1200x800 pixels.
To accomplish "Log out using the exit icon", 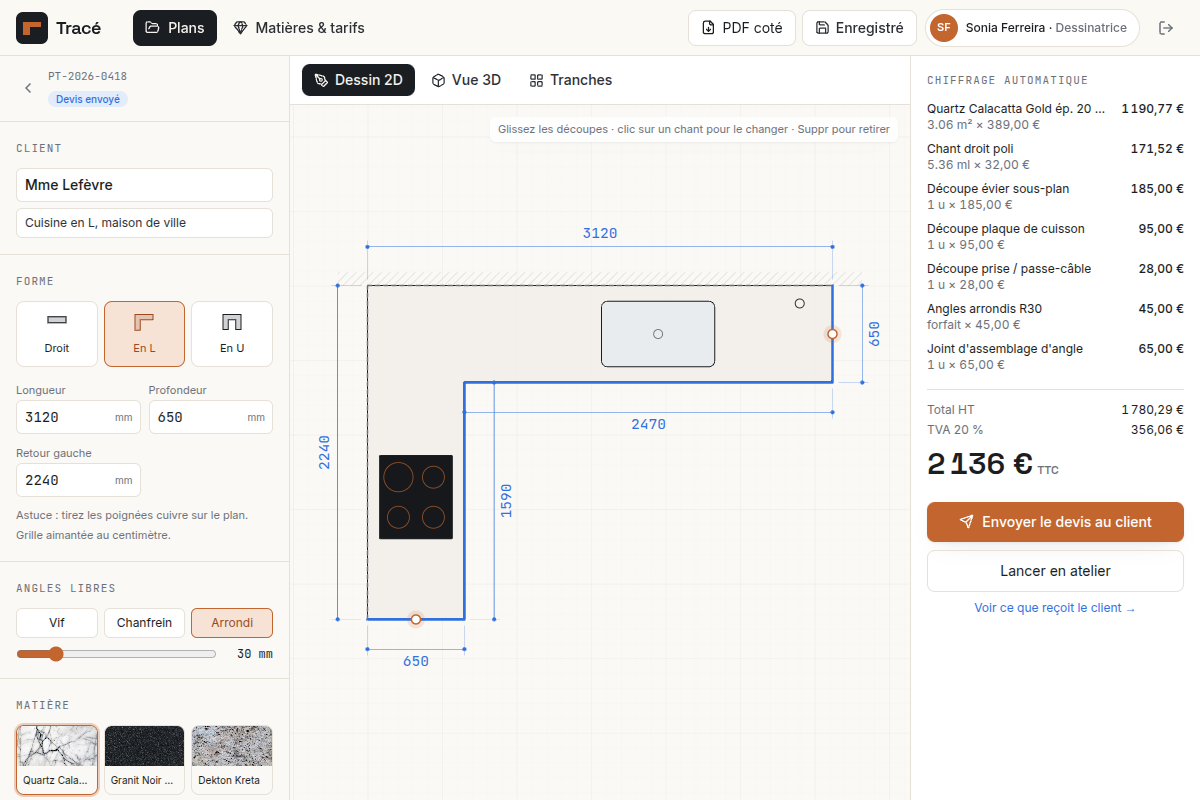I will point(1165,28).
